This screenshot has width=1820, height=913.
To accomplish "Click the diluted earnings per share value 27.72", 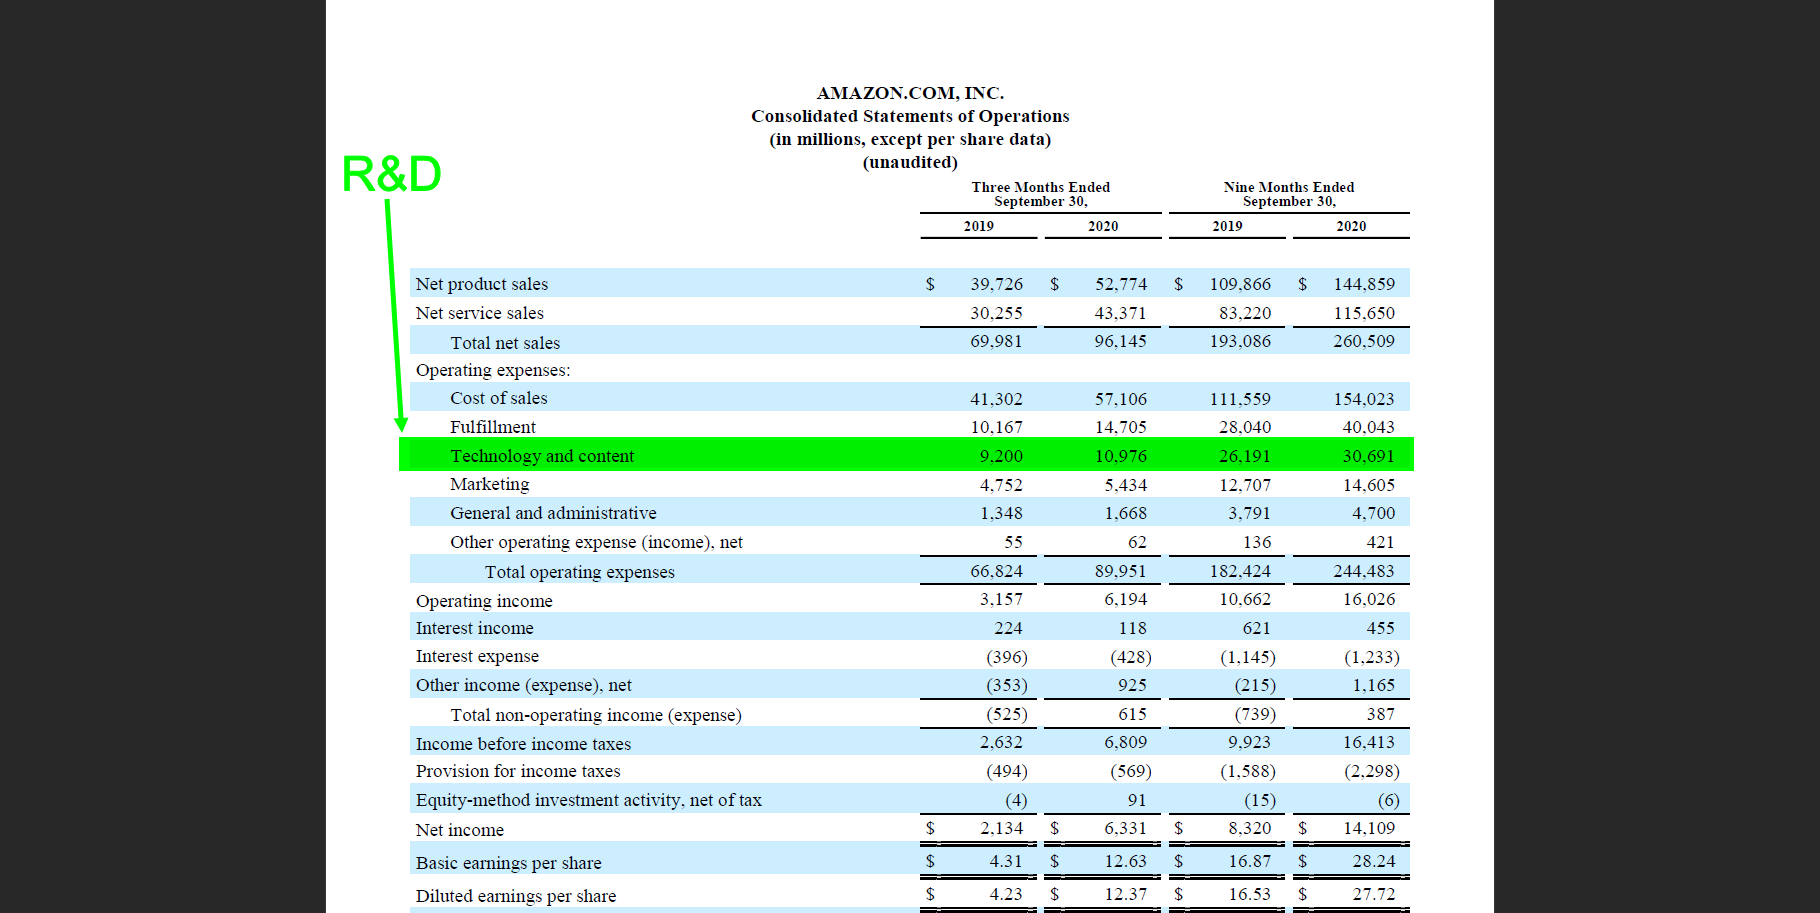I will (1374, 894).
